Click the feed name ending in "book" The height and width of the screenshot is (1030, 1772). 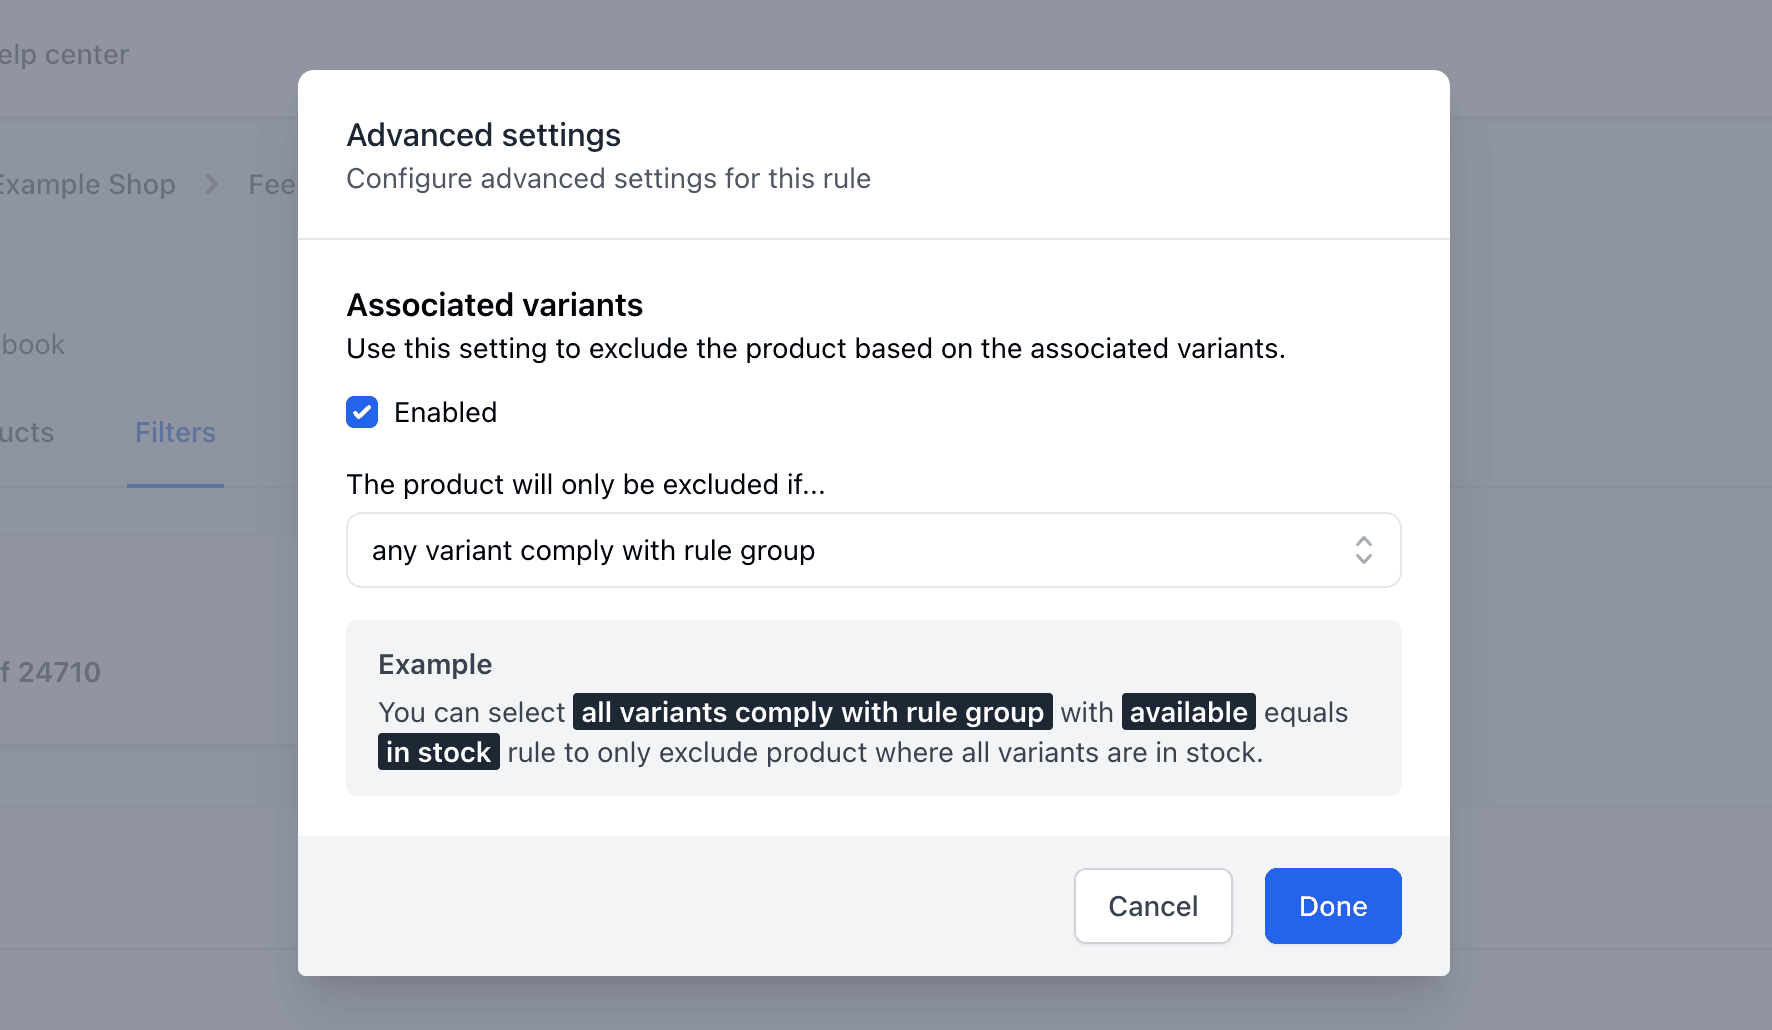tap(33, 344)
